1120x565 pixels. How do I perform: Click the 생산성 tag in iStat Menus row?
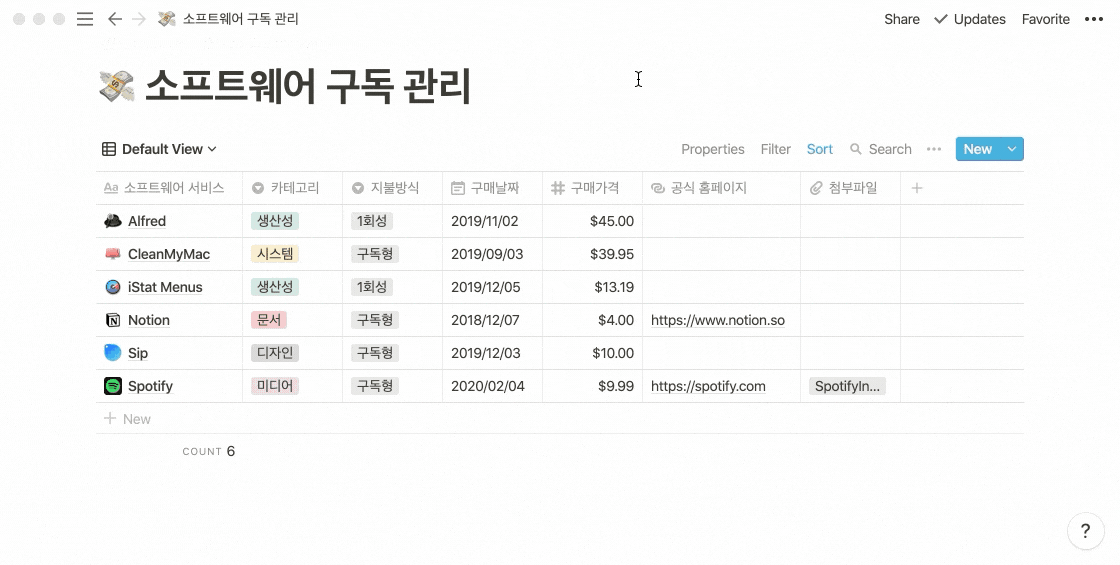pyautogui.click(x=274, y=287)
